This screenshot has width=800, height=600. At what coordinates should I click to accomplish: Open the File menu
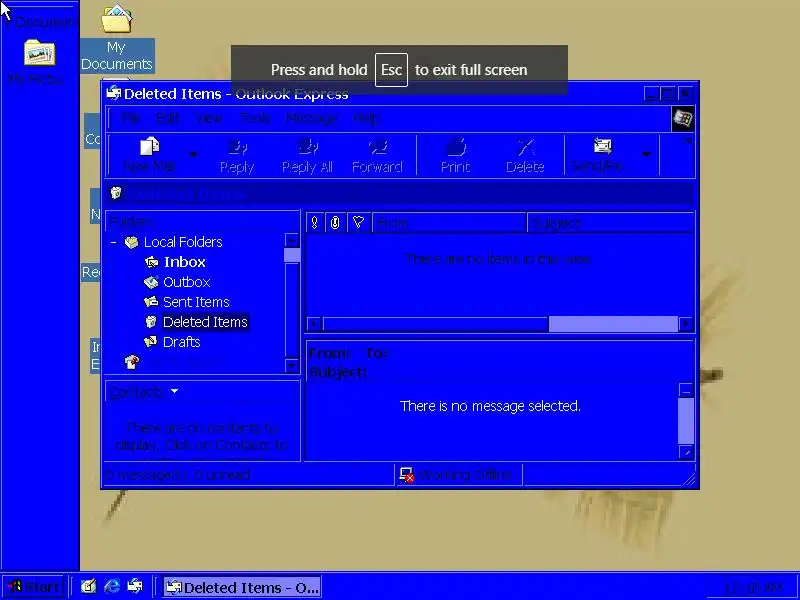pyautogui.click(x=131, y=118)
